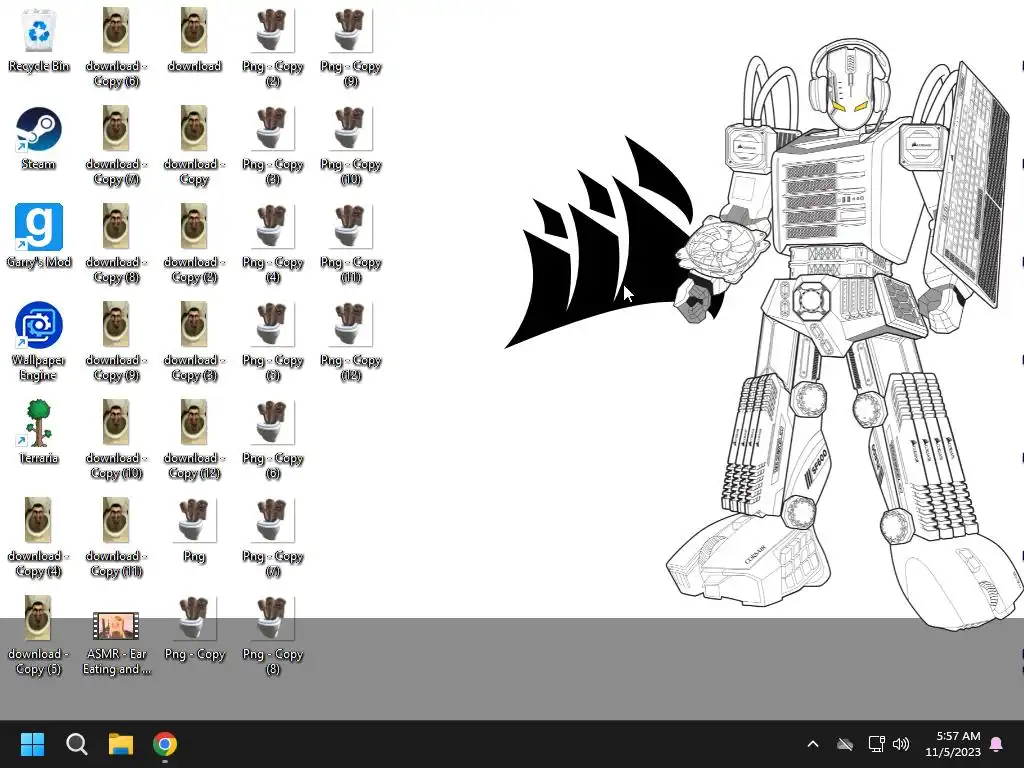The height and width of the screenshot is (768, 1024).
Task: Select the Wallpaper Engine shortcut
Action: pos(39,342)
